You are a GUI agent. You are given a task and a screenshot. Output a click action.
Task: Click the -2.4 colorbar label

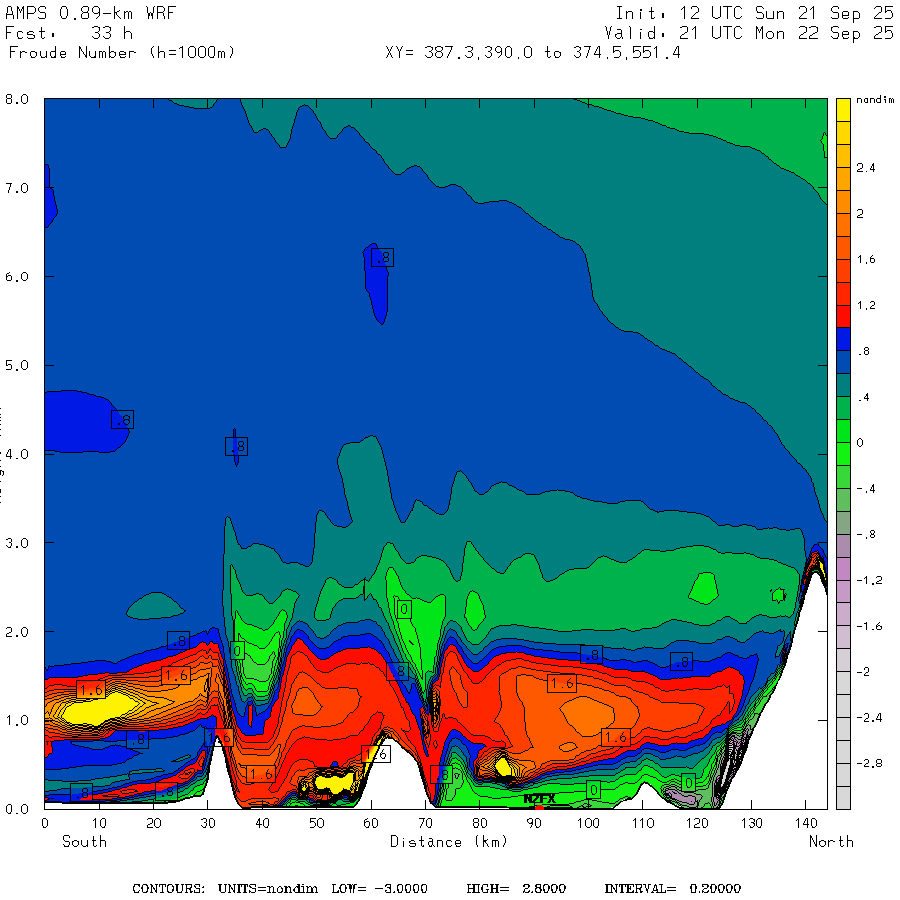coord(869,717)
